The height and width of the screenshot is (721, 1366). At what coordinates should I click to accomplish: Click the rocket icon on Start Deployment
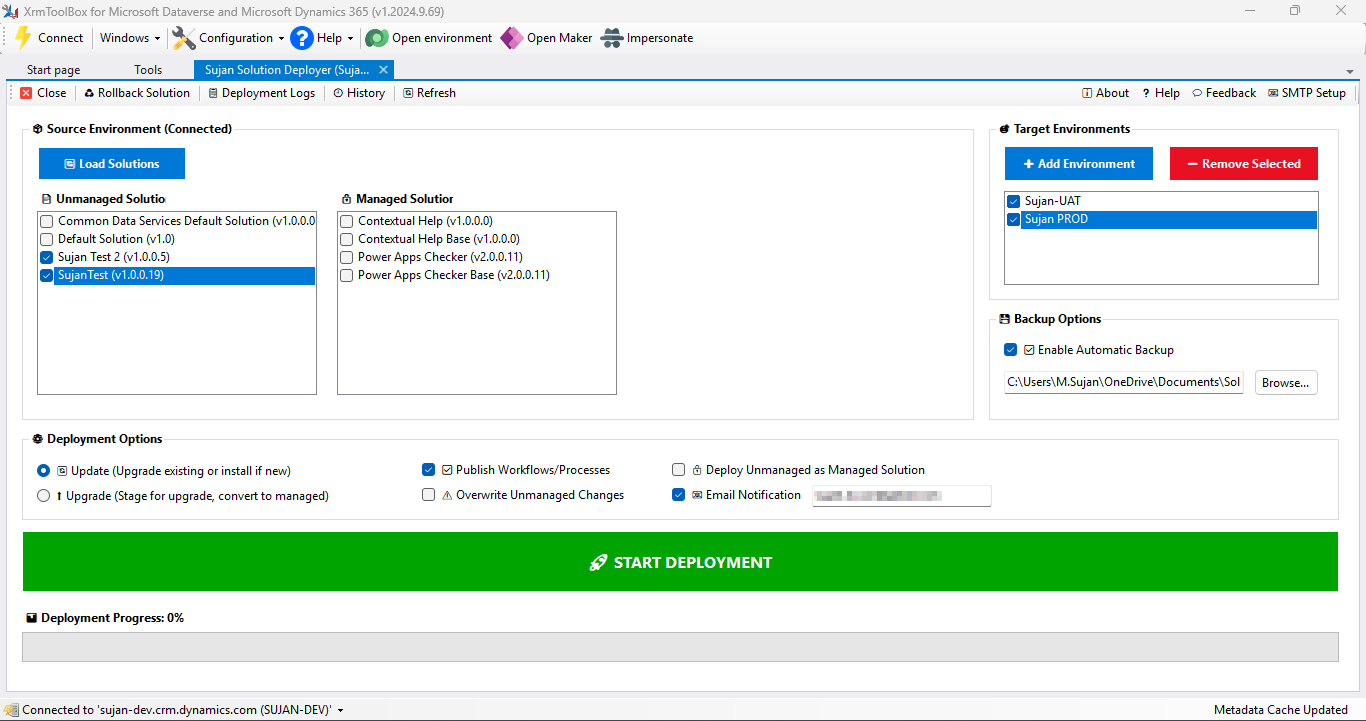[598, 562]
